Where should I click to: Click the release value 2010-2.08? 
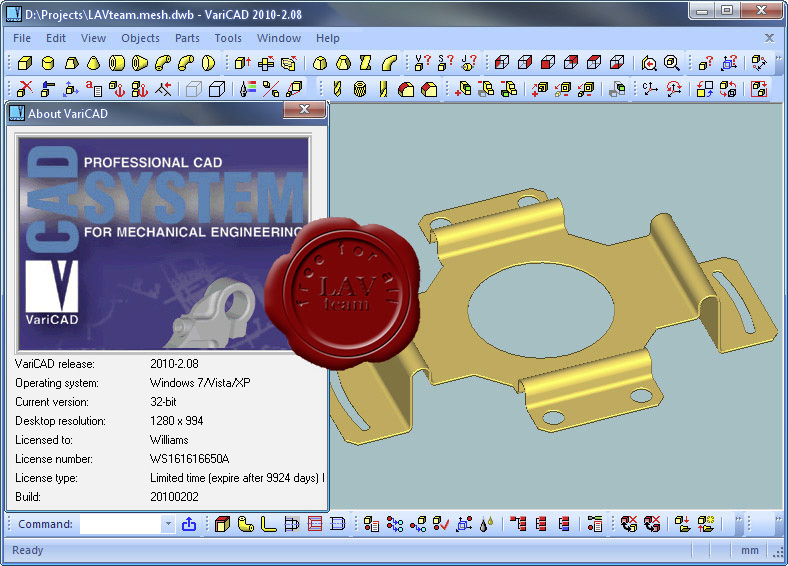pos(174,364)
